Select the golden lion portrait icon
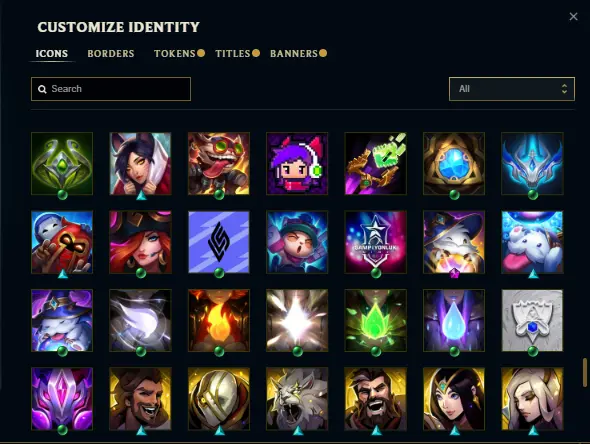The image size is (590, 444). [x=297, y=399]
